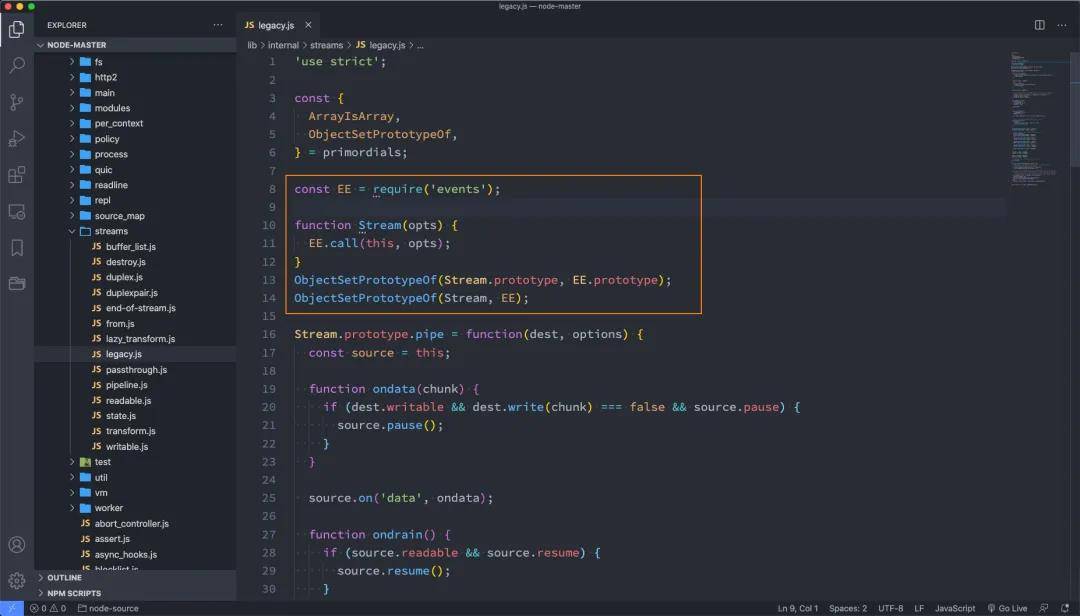
Task: Open end-of-stream.js file
Action: 135,308
